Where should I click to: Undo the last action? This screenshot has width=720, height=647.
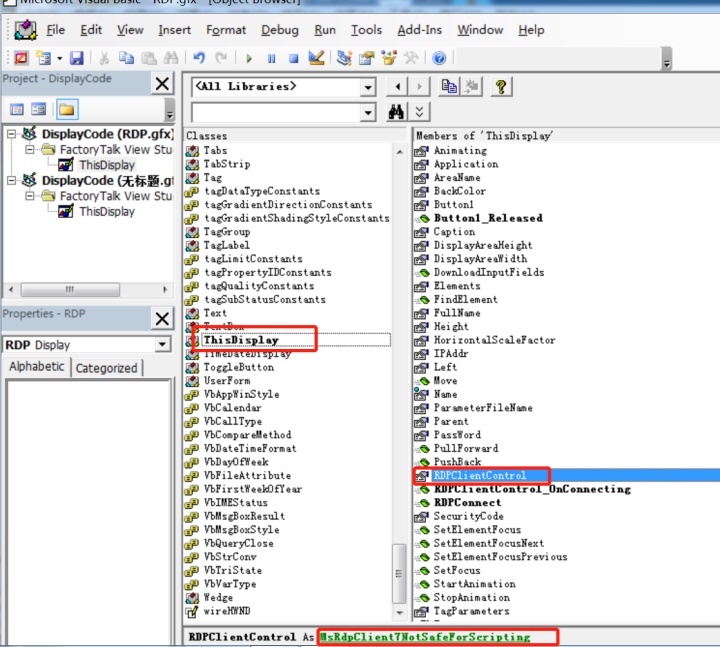pyautogui.click(x=199, y=58)
